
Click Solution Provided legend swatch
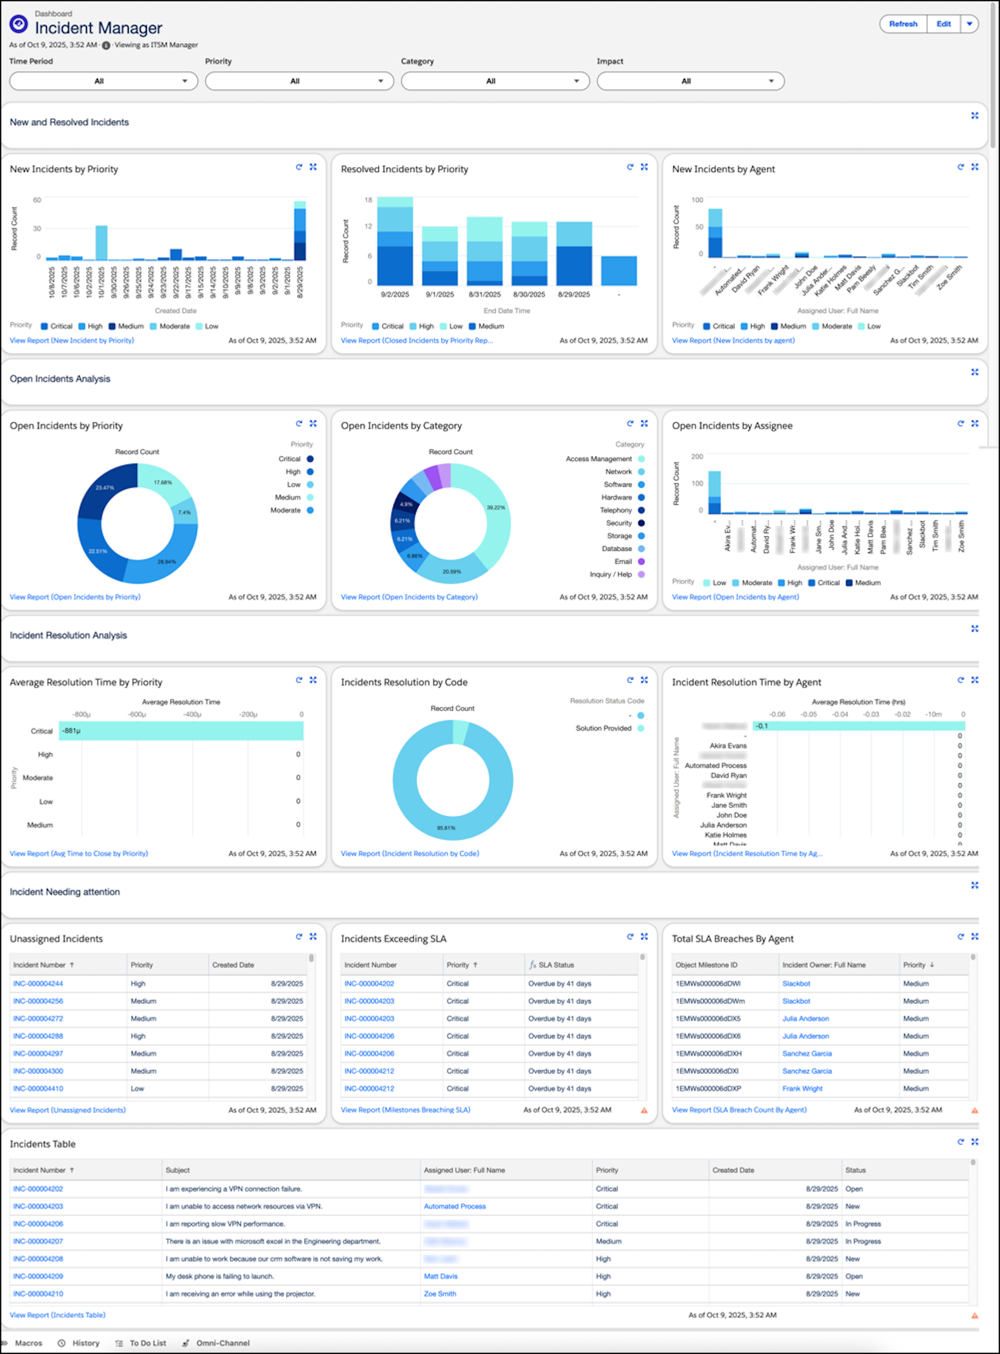(641, 728)
